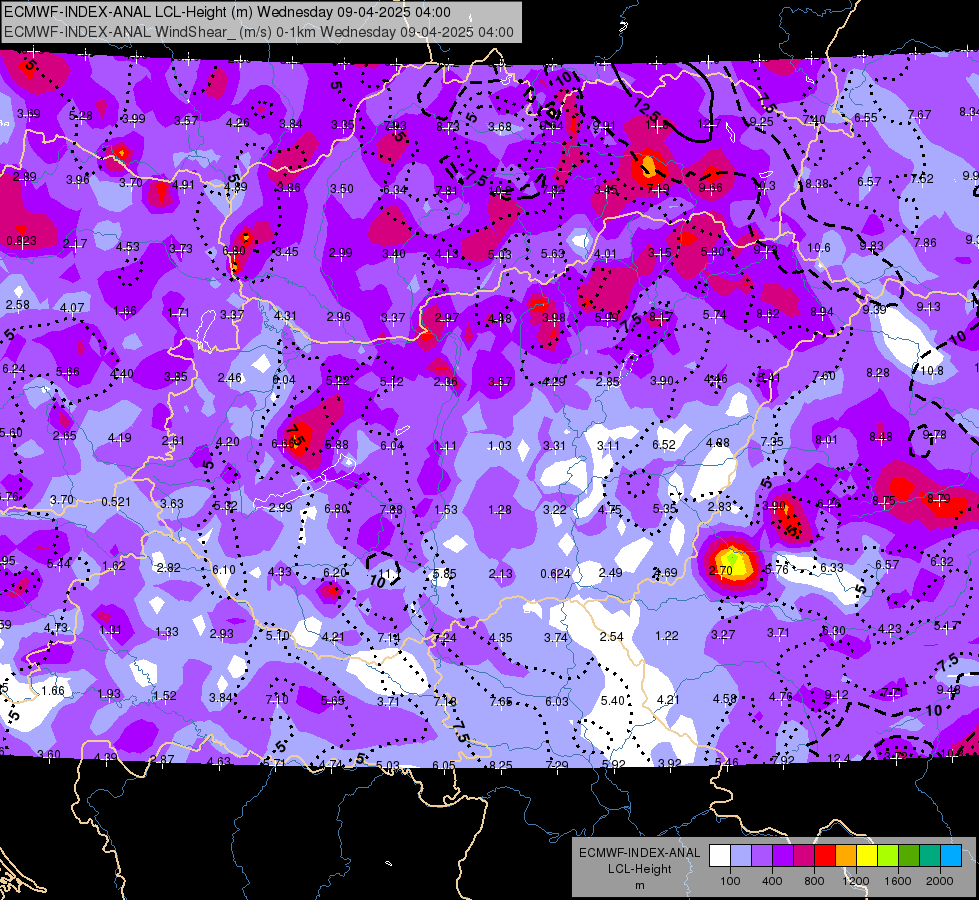The image size is (979, 900).
Task: Click the wind shear value 10.8
Action: click(932, 370)
